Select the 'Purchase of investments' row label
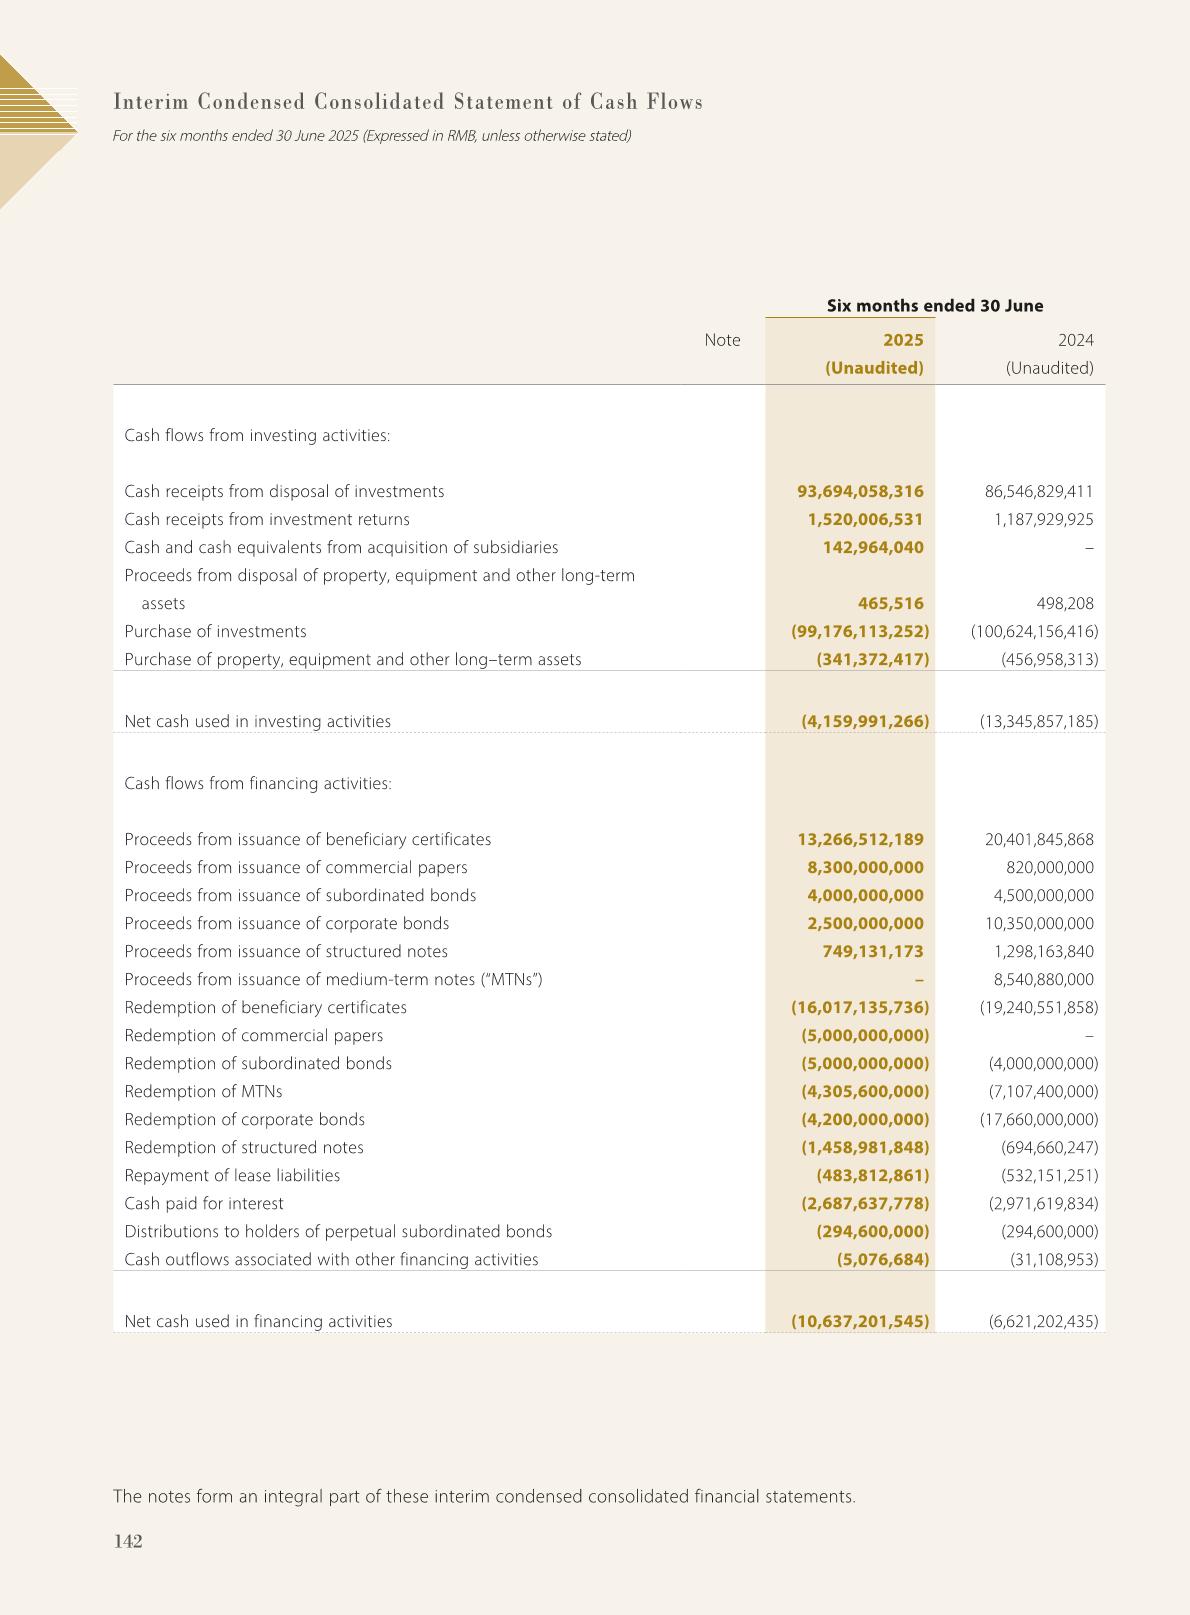The height and width of the screenshot is (1615, 1190). tap(215, 632)
